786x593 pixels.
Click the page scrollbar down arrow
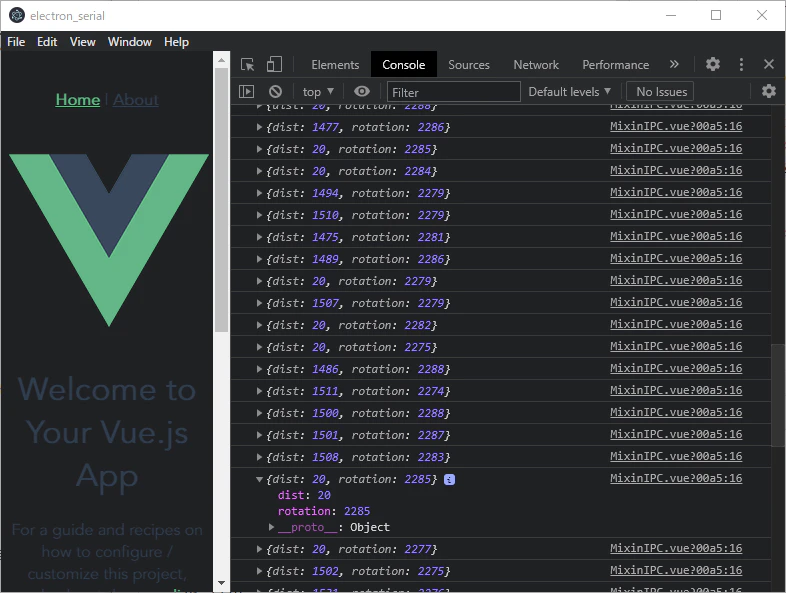click(221, 583)
